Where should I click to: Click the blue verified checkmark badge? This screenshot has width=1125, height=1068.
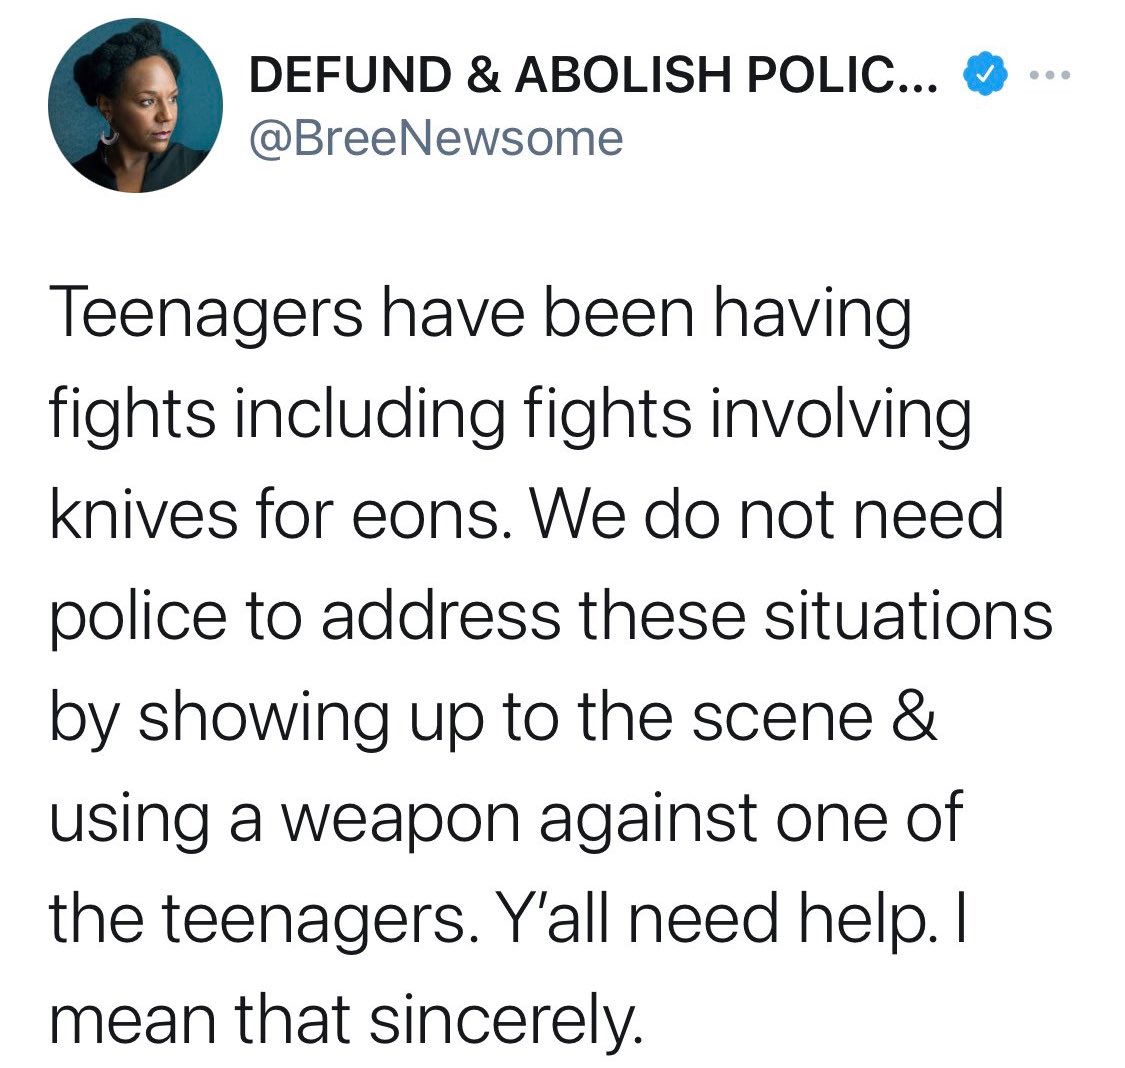click(979, 74)
